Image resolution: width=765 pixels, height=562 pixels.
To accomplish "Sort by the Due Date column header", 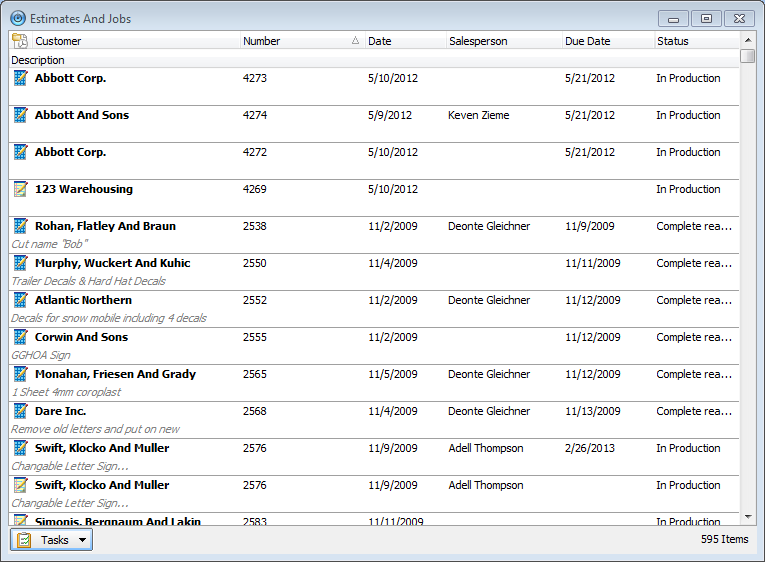I will coord(607,41).
